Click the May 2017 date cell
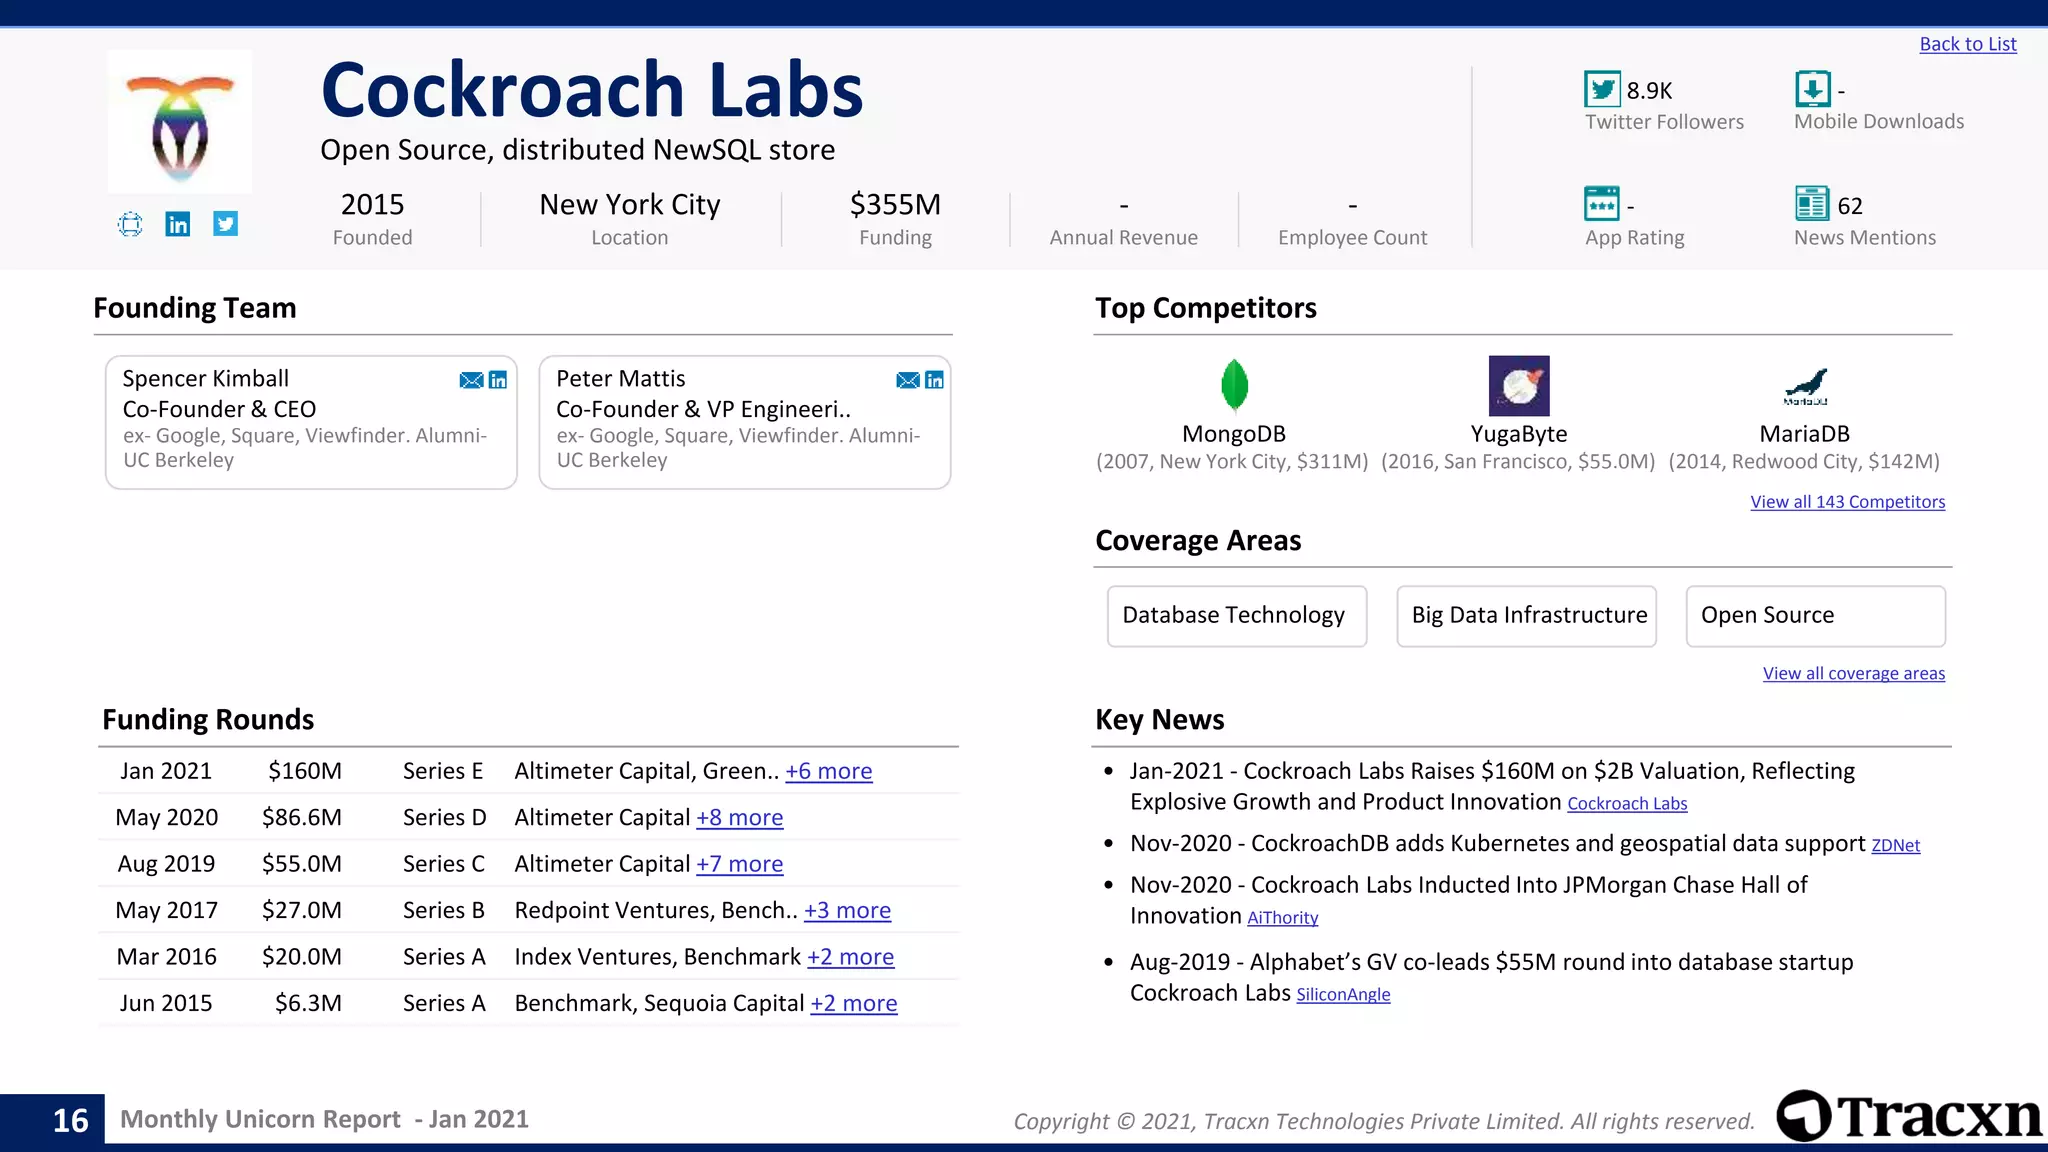 click(x=167, y=910)
